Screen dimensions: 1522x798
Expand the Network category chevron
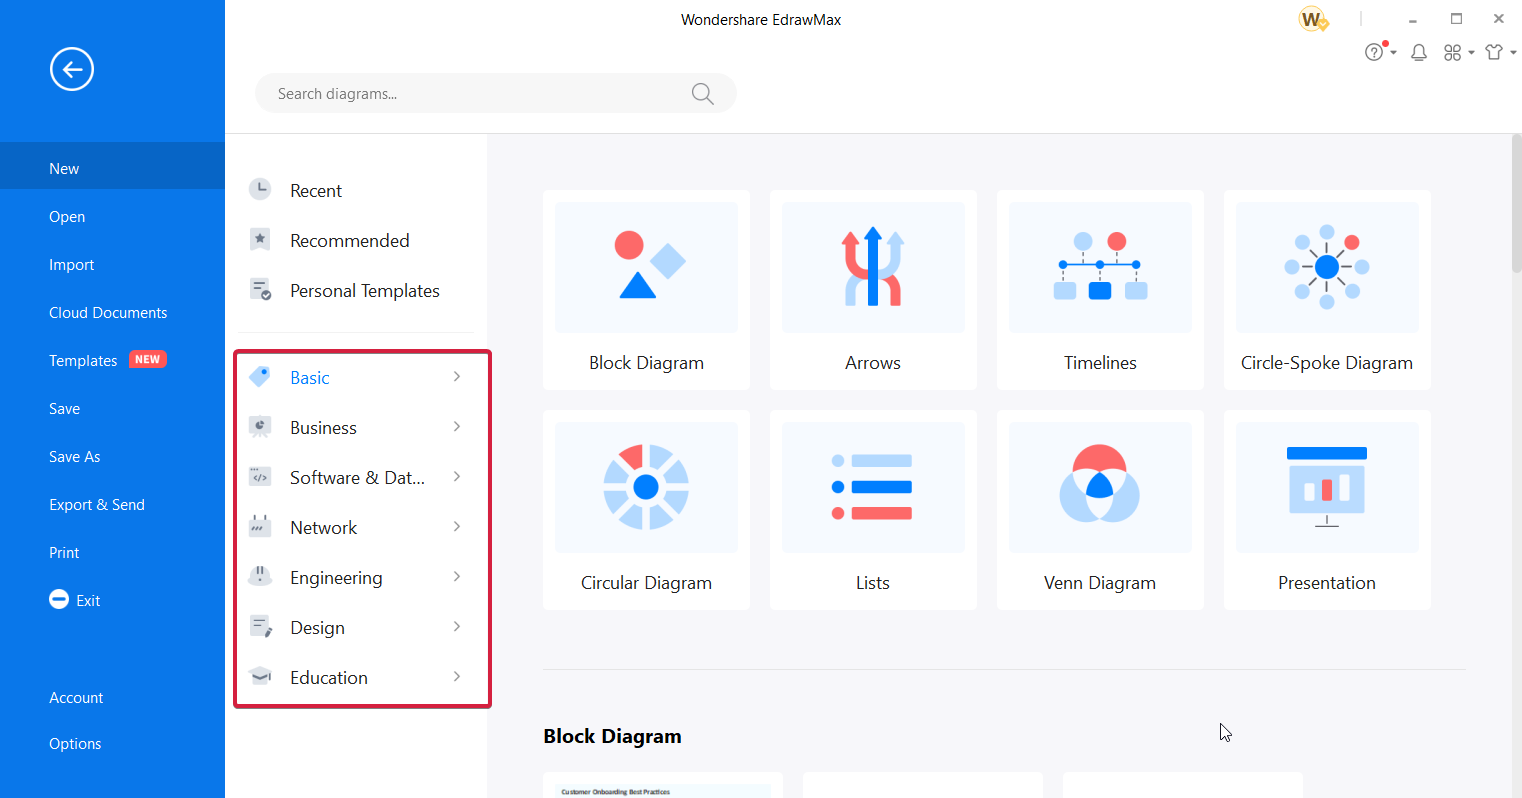(x=457, y=527)
